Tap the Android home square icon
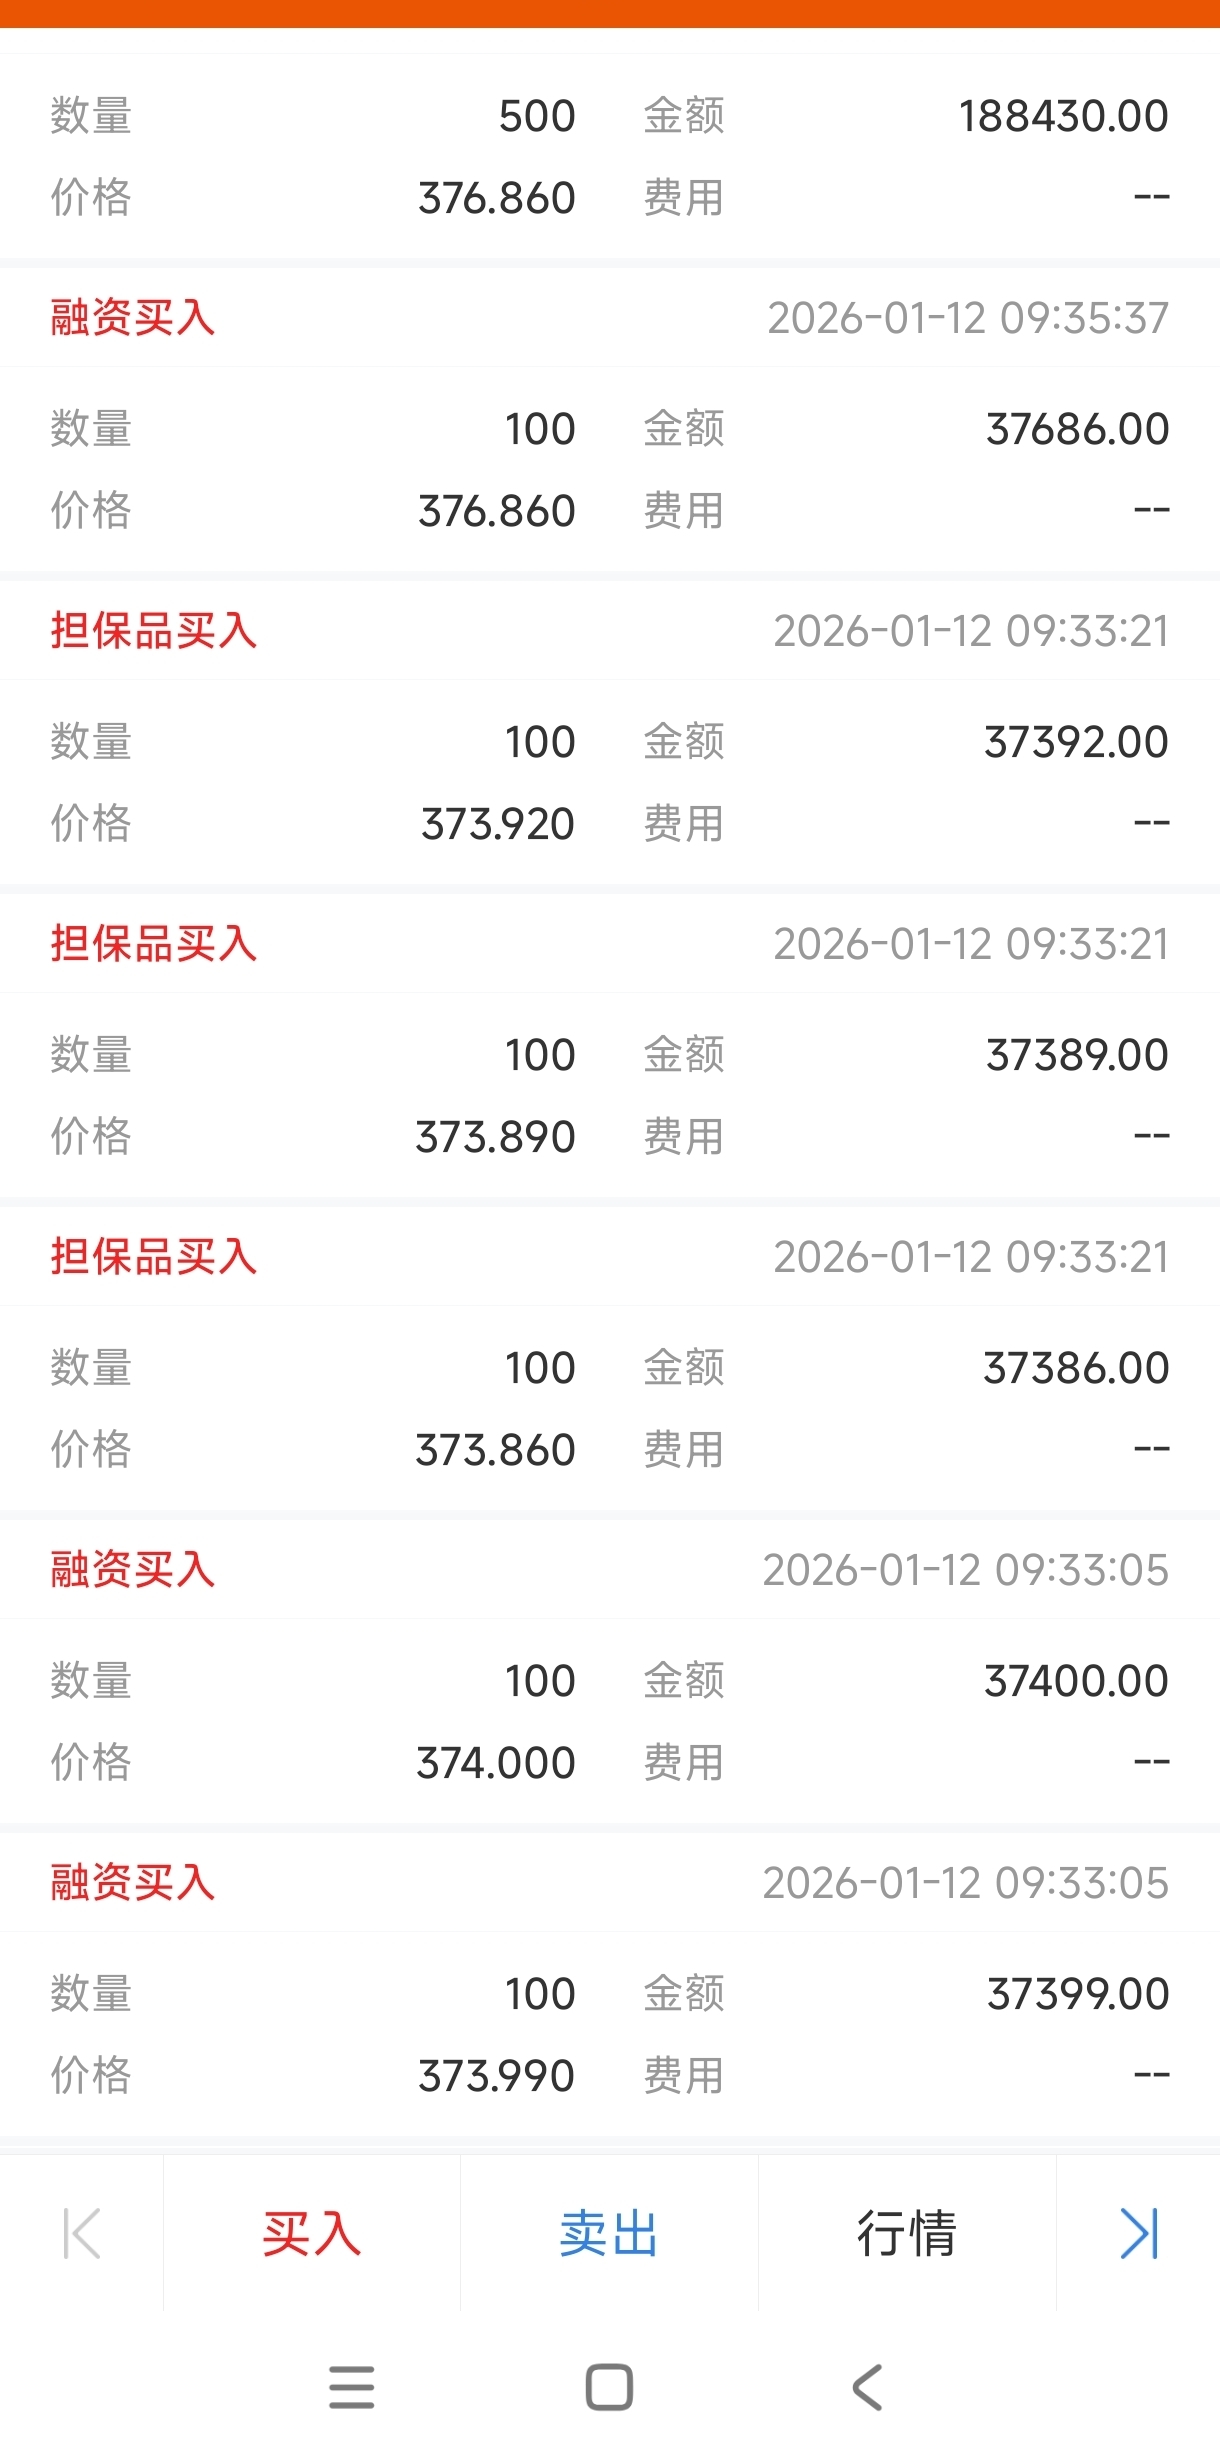Screen dimensions: 1220x2464 pyautogui.click(x=609, y=2388)
